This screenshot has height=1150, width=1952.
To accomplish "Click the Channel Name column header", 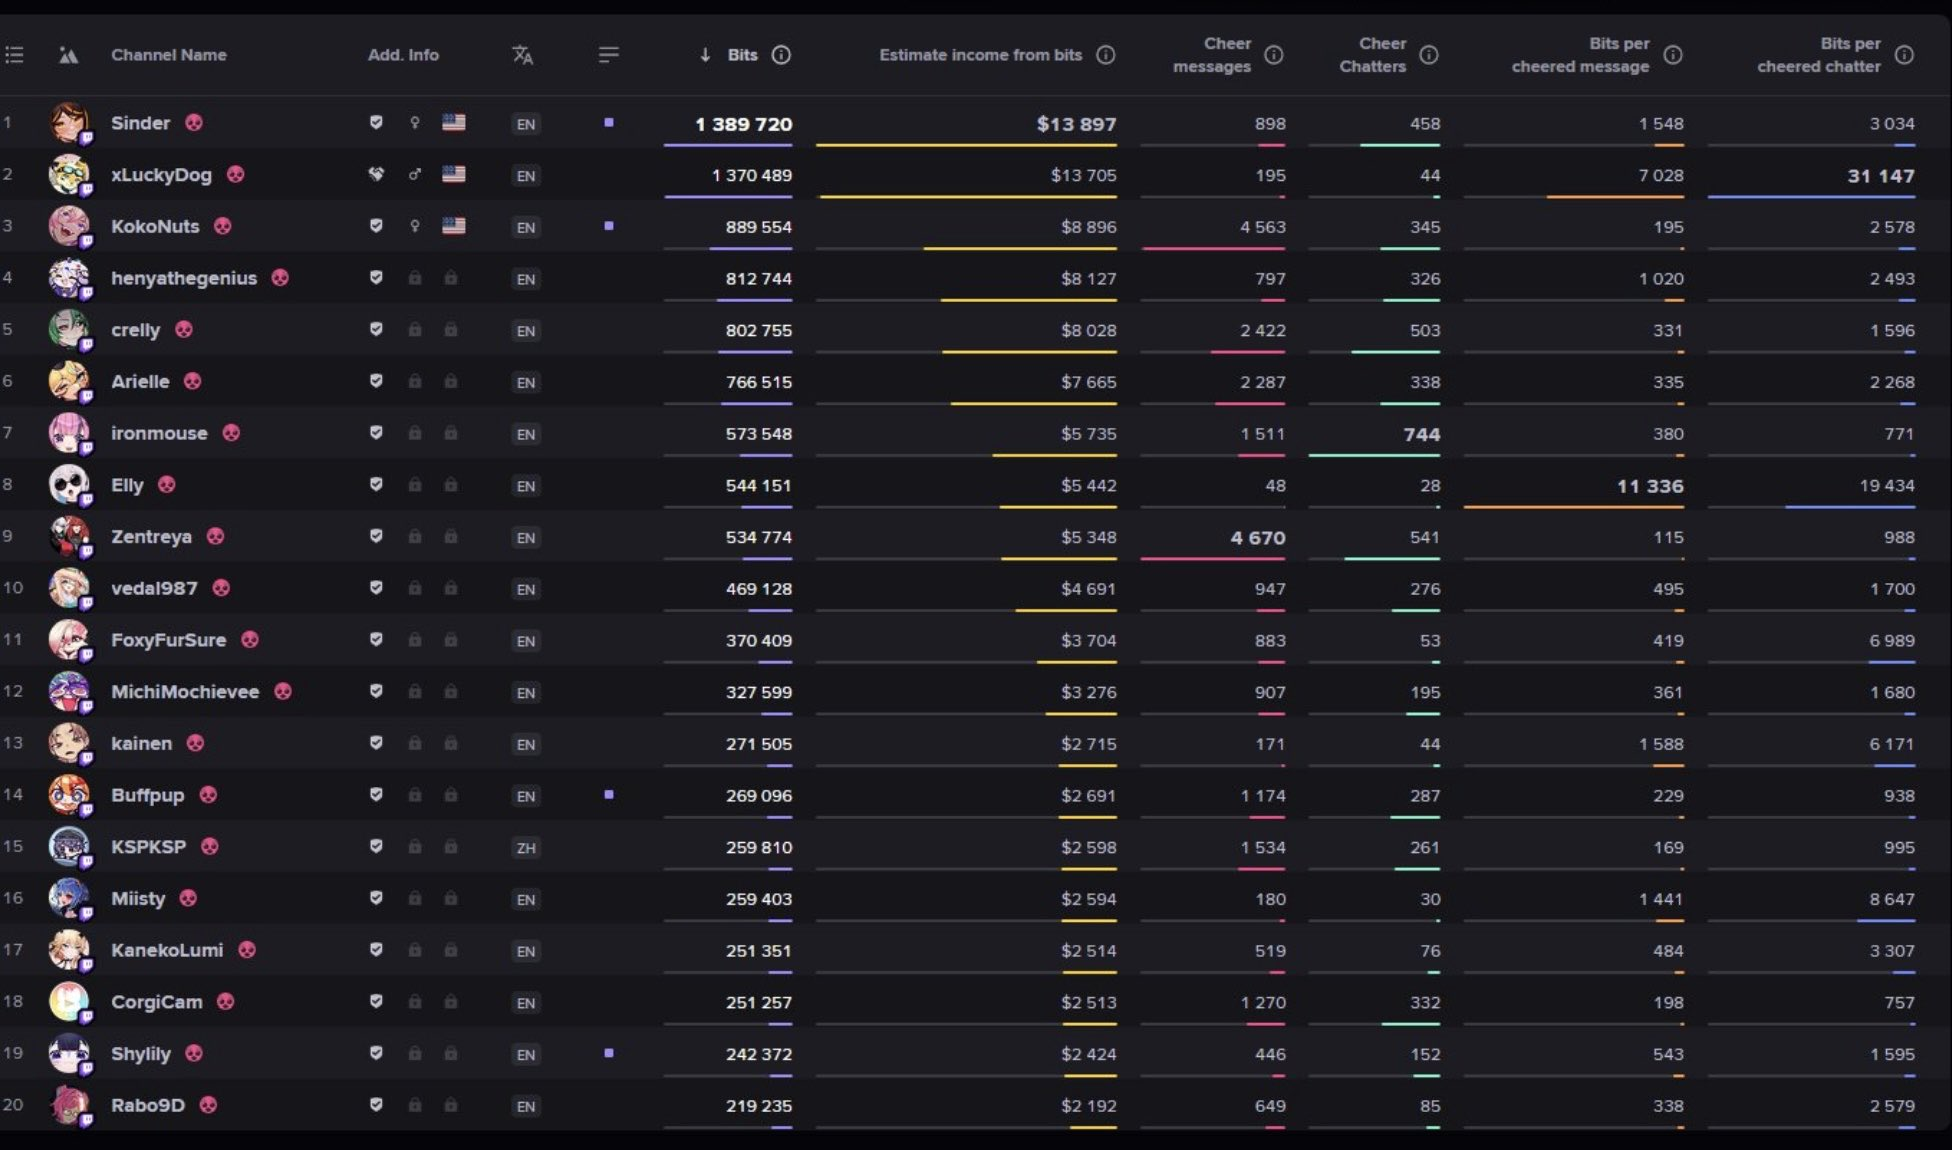I will pos(168,55).
